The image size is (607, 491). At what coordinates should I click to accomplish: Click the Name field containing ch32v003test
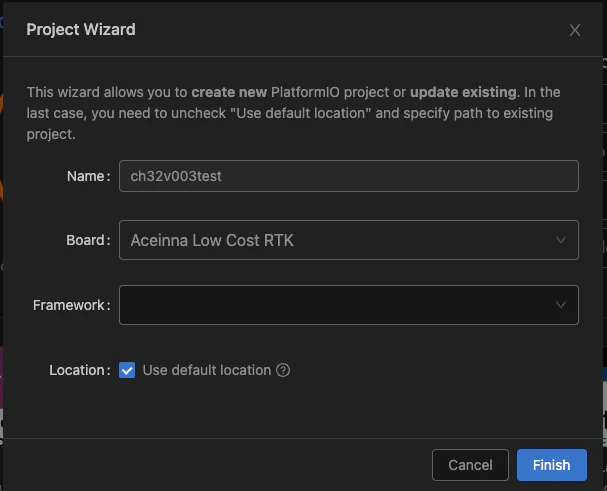(349, 176)
